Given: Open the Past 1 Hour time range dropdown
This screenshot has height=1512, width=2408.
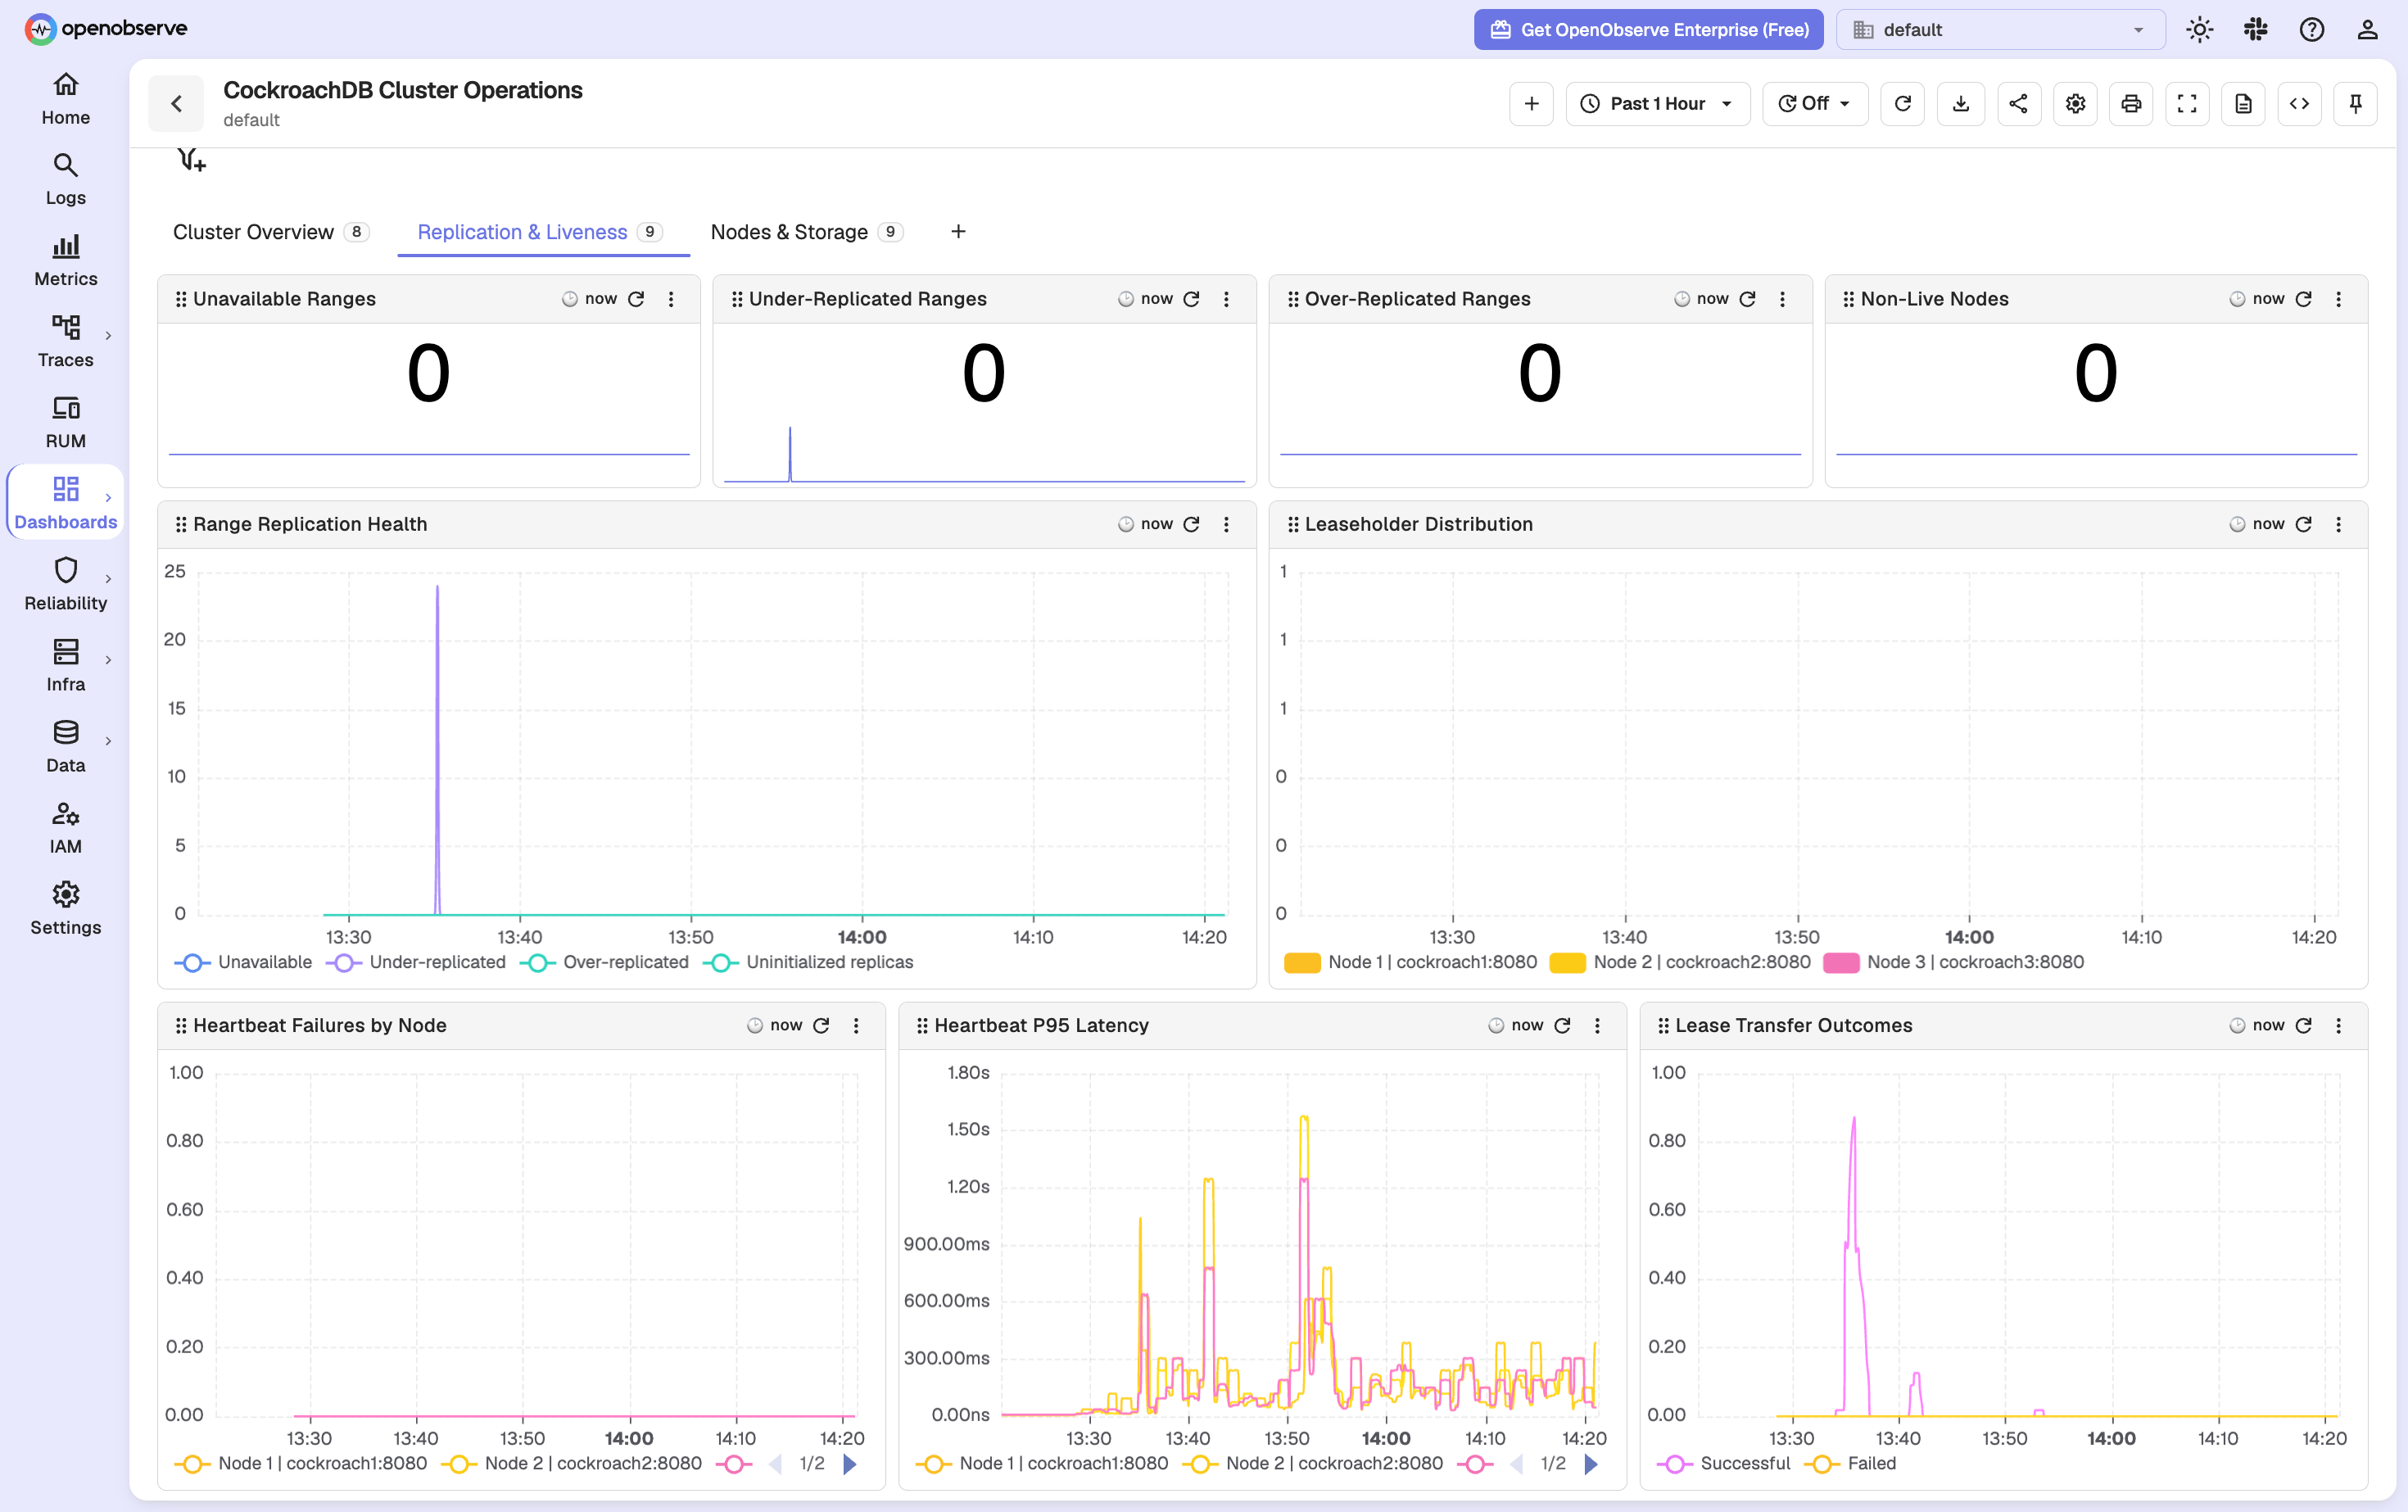Looking at the screenshot, I should tap(1657, 103).
